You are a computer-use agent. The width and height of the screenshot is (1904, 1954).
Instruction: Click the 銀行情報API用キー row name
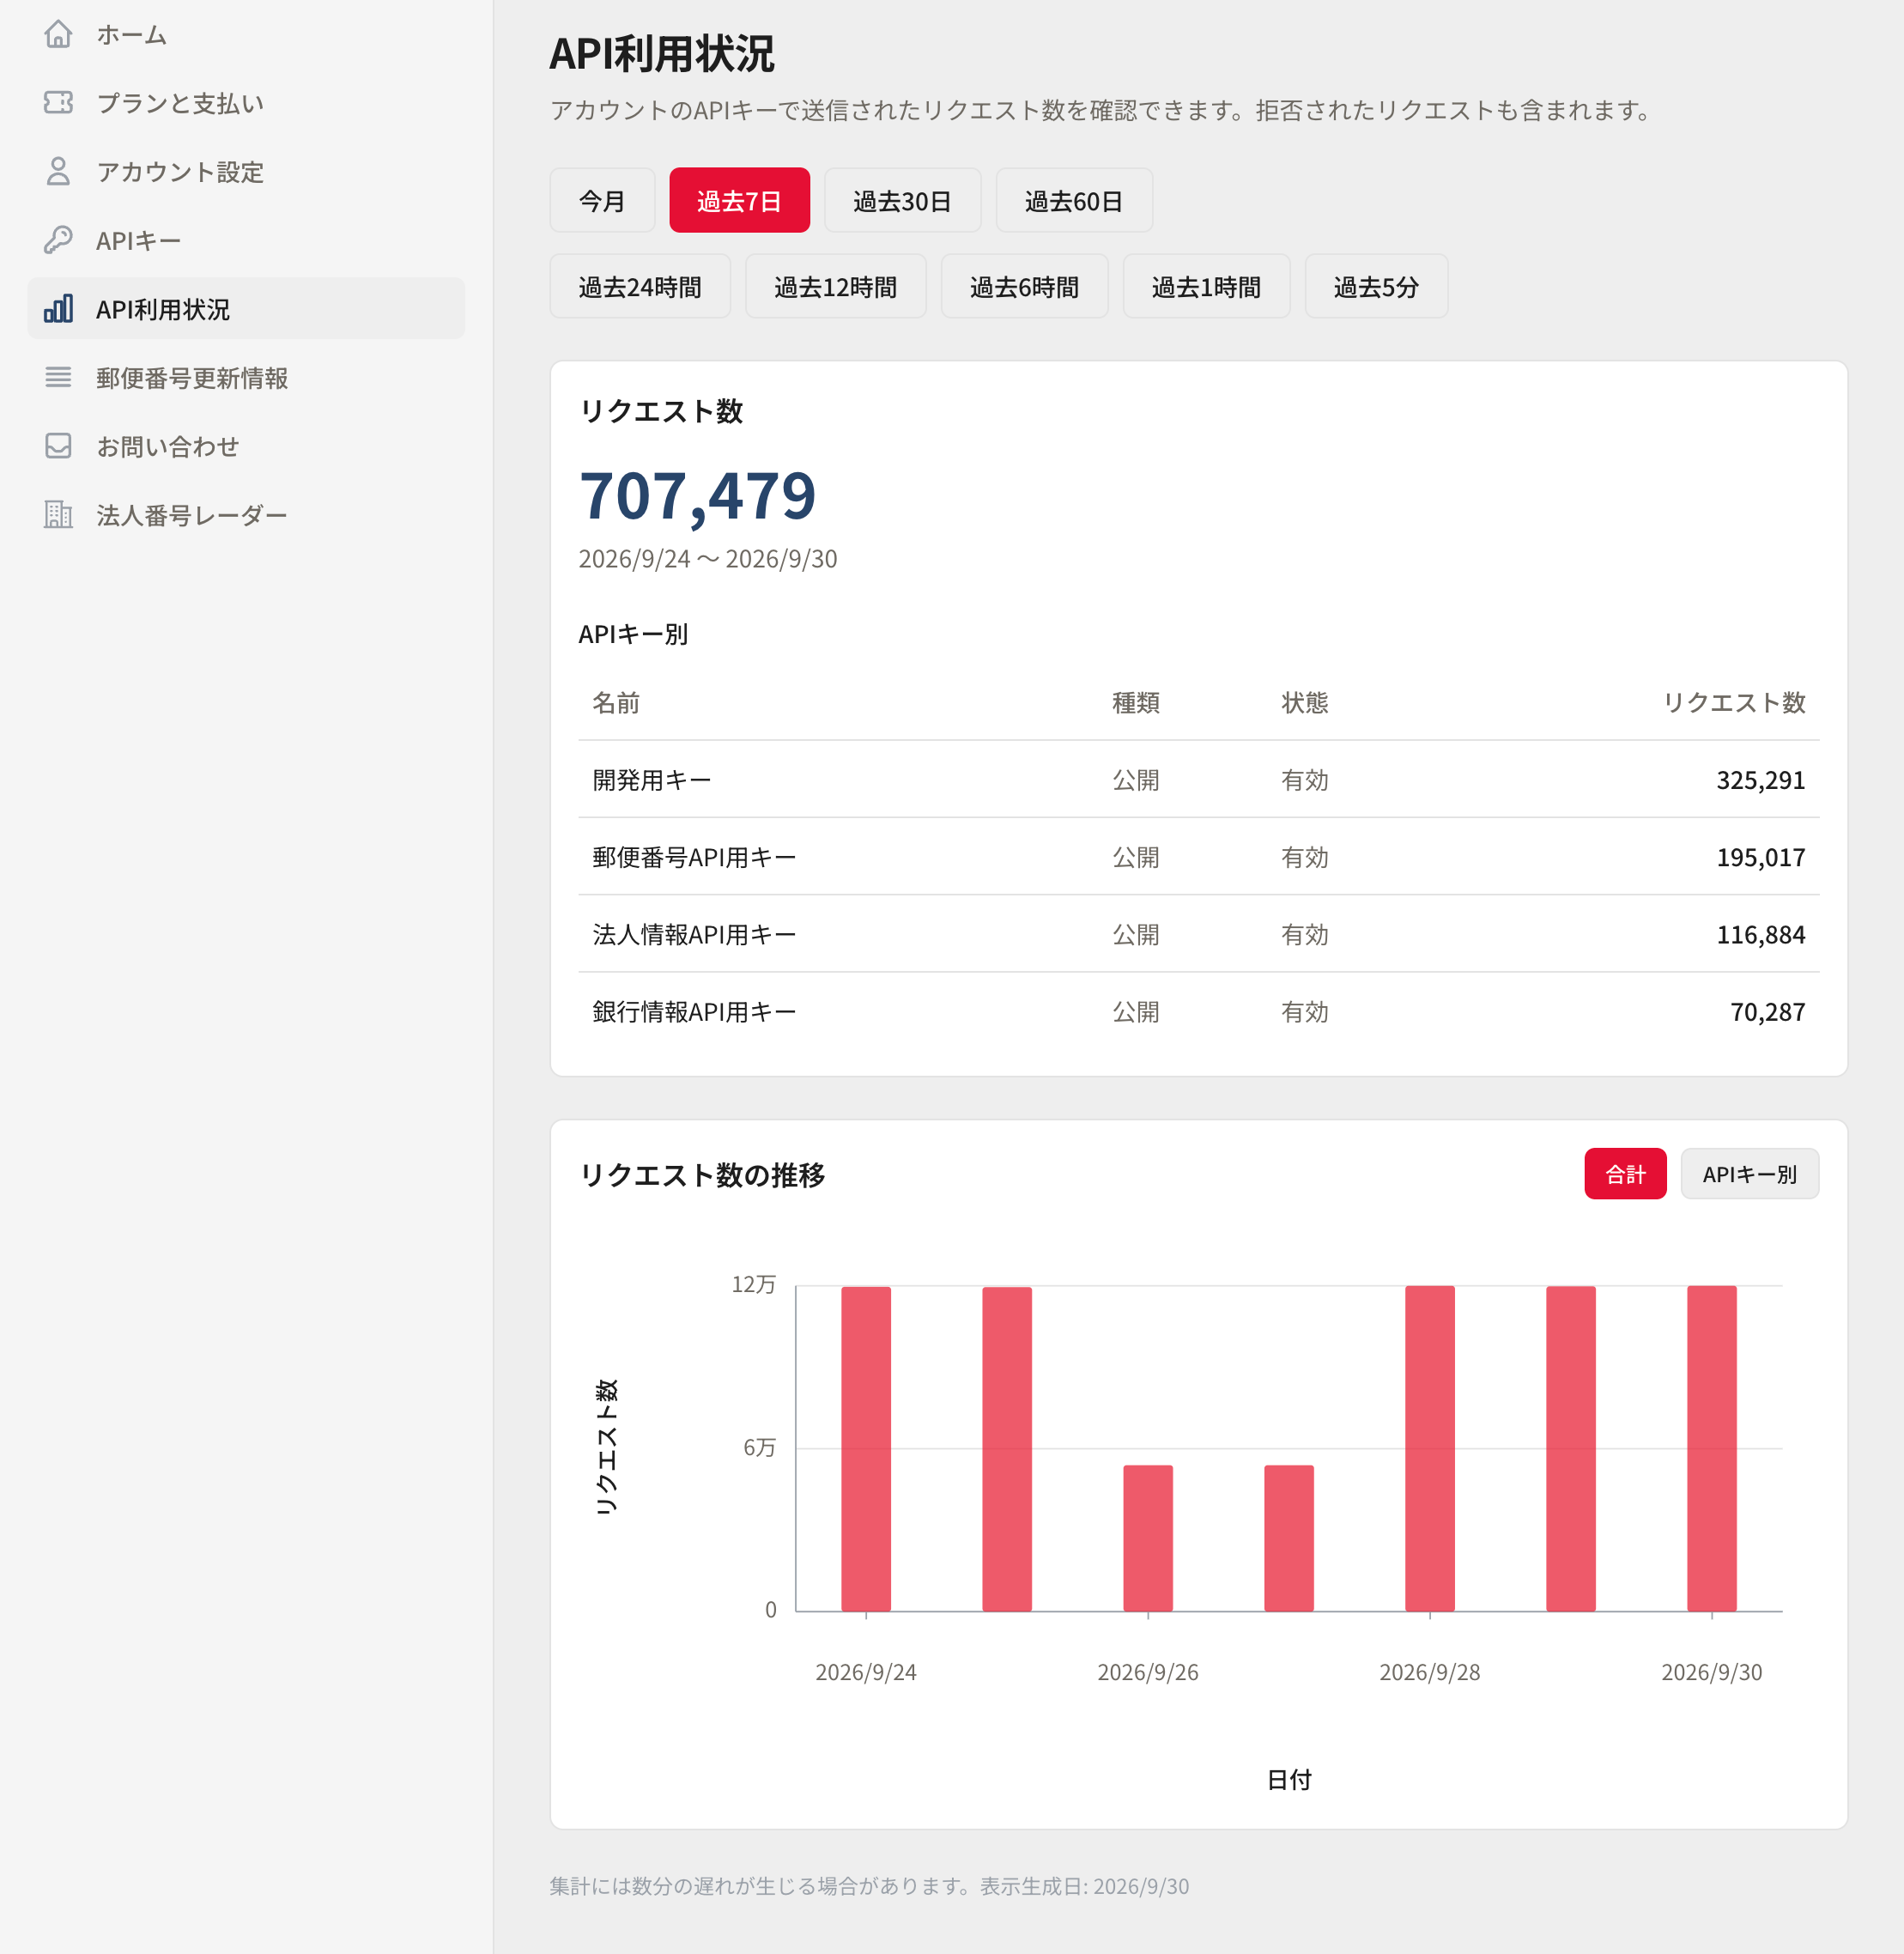pos(694,1011)
